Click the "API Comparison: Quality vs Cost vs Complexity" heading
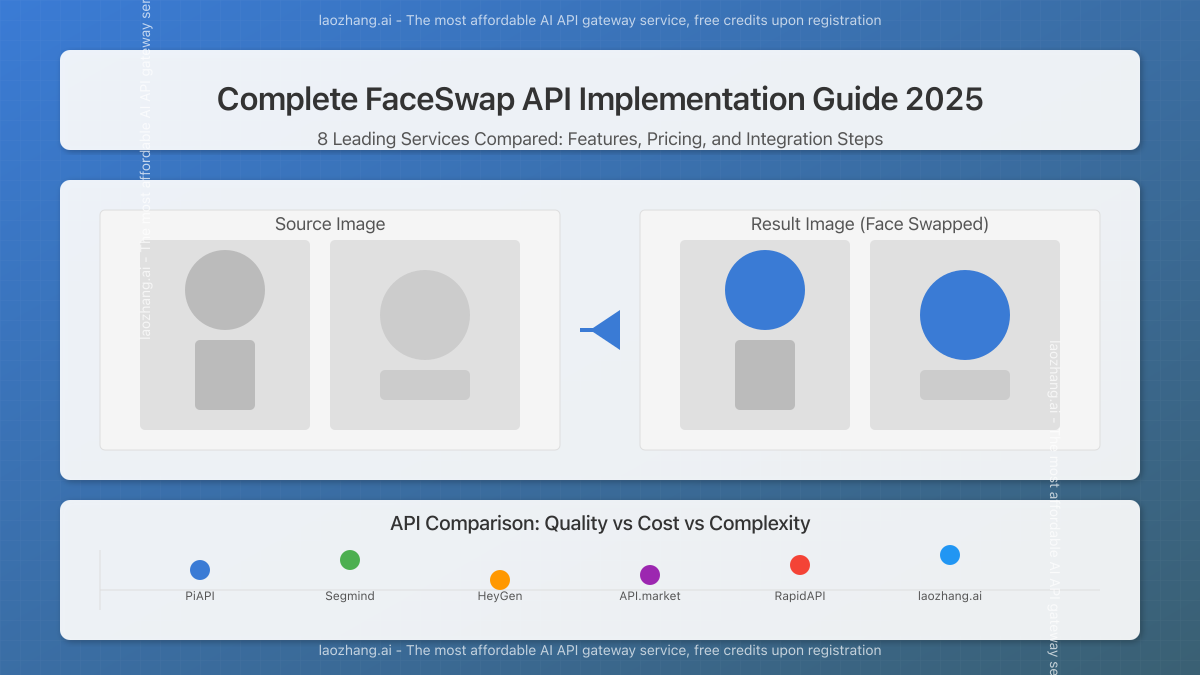The height and width of the screenshot is (675, 1200). pos(600,523)
